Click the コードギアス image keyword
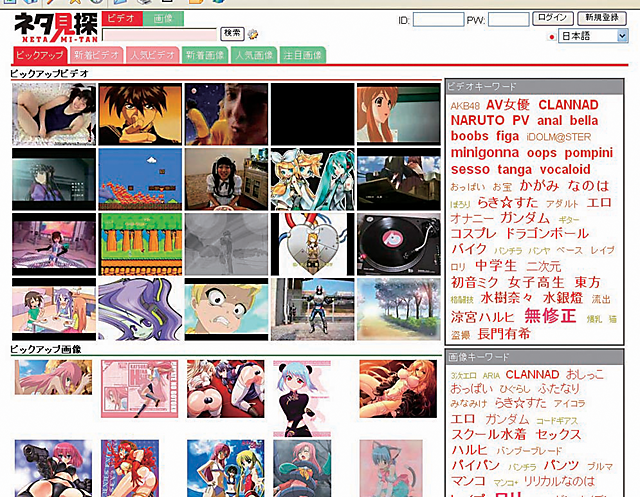Screen dimensions: 640x497 pyautogui.click(x=557, y=421)
